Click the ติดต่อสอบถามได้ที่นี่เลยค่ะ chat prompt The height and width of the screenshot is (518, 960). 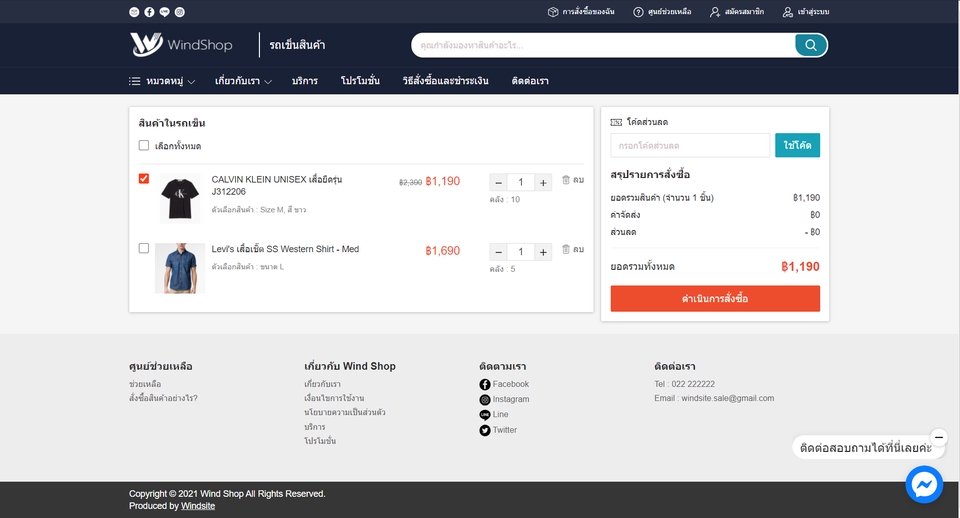(866, 448)
